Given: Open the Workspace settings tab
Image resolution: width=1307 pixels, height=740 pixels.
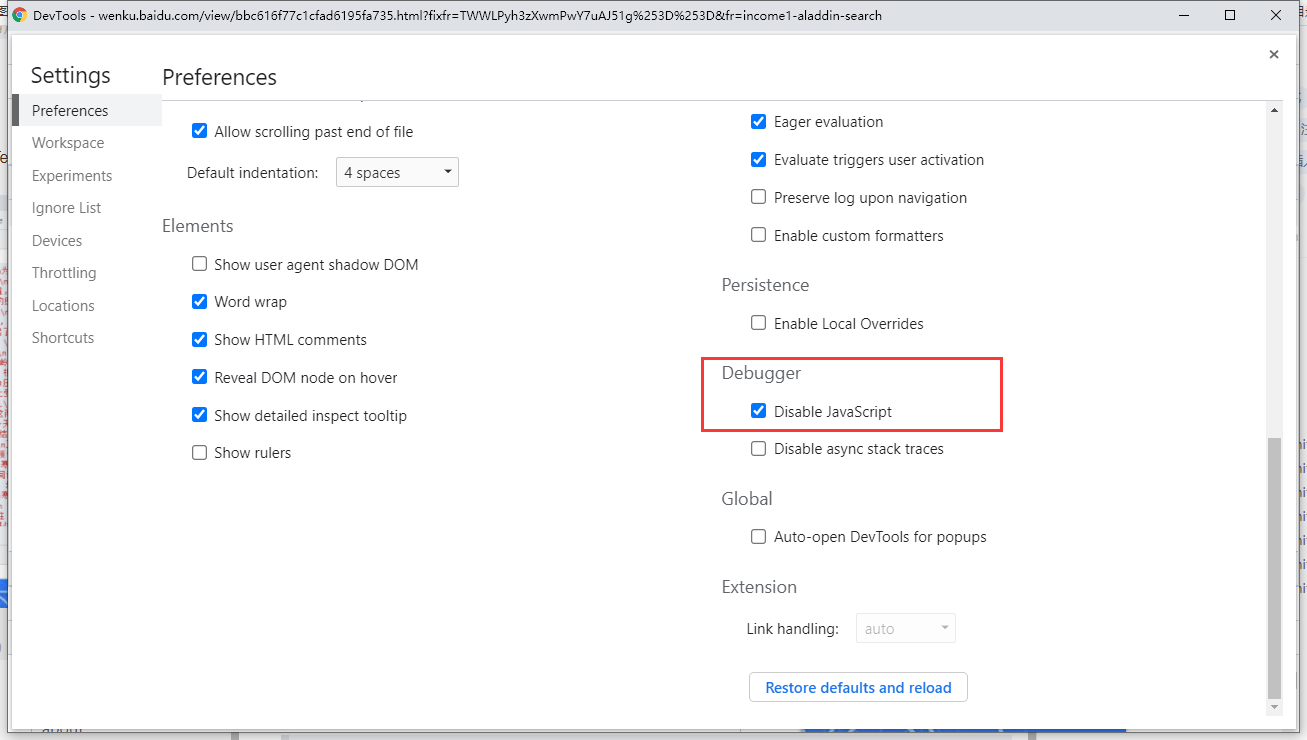Looking at the screenshot, I should click(68, 143).
